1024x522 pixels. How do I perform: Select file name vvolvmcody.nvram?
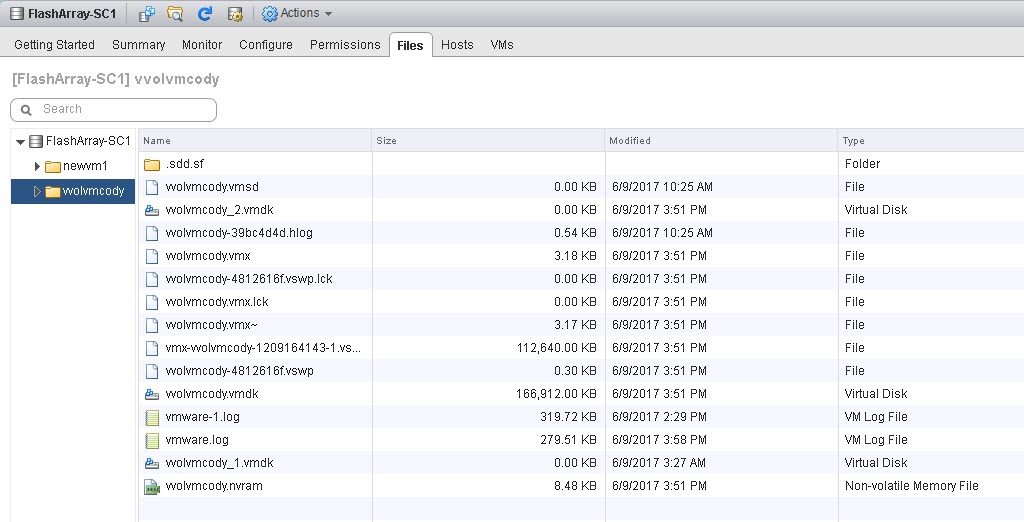point(214,486)
